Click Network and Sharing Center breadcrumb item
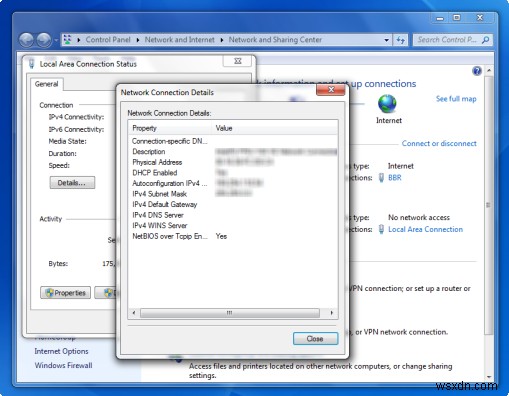The height and width of the screenshot is (396, 509). (275, 40)
